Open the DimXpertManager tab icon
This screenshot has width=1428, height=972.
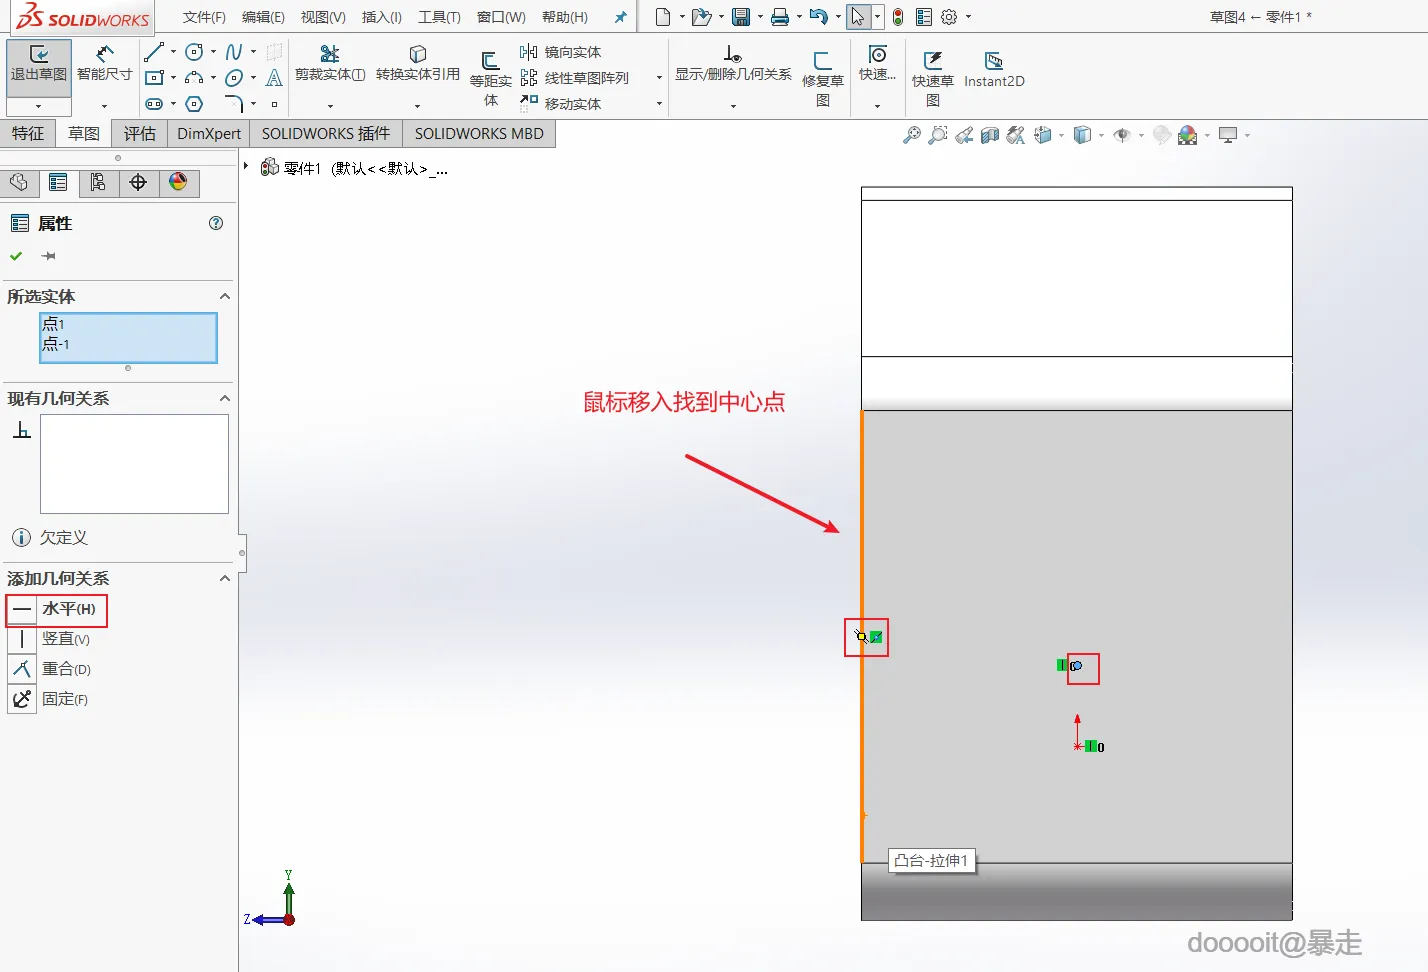click(138, 182)
